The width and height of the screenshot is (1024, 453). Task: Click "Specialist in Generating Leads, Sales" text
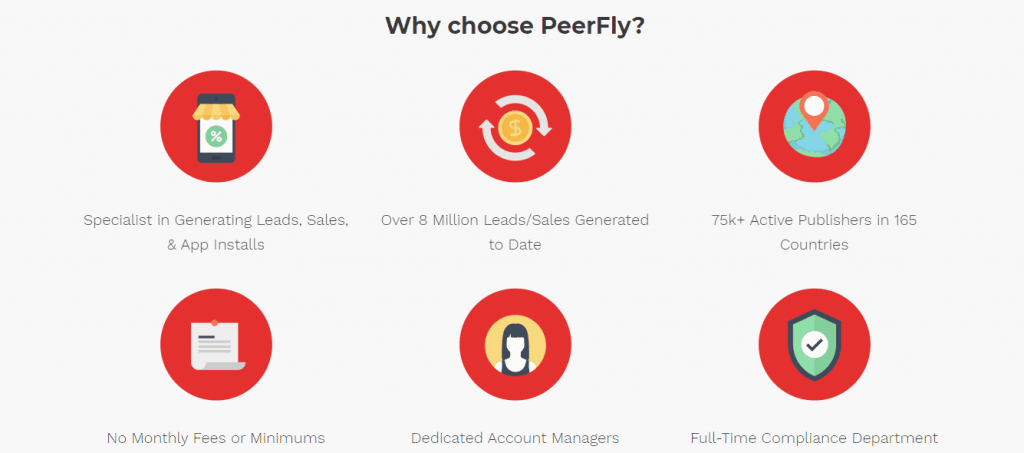click(216, 220)
